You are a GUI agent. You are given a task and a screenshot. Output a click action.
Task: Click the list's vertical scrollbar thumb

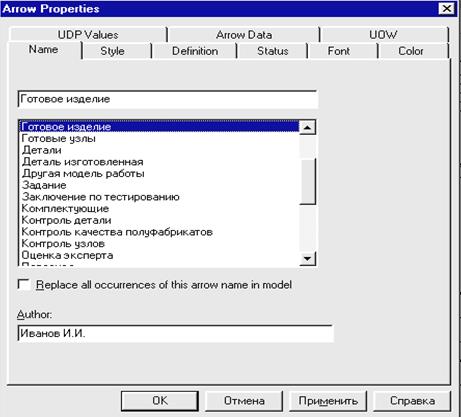pyautogui.click(x=307, y=181)
